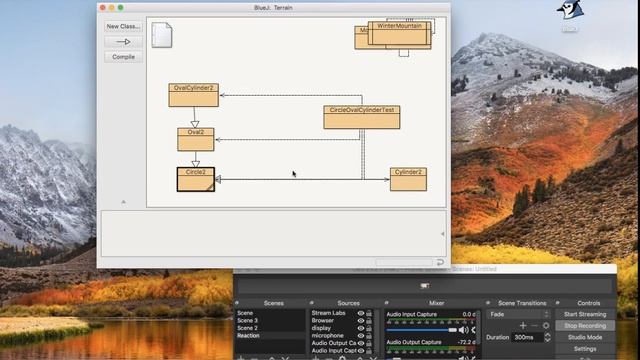640x360 pixels.
Task: Select the WinterMountain class box
Action: (399, 33)
